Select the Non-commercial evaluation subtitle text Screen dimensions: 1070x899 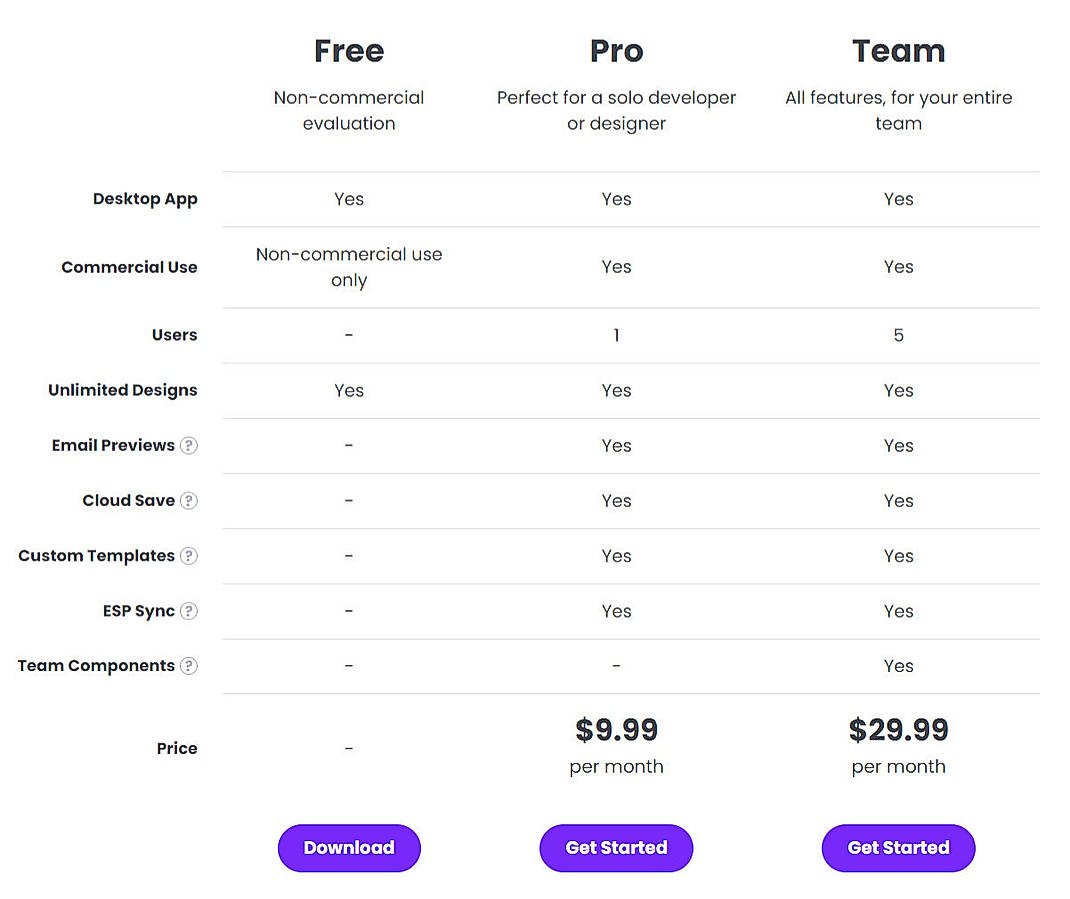[348, 110]
